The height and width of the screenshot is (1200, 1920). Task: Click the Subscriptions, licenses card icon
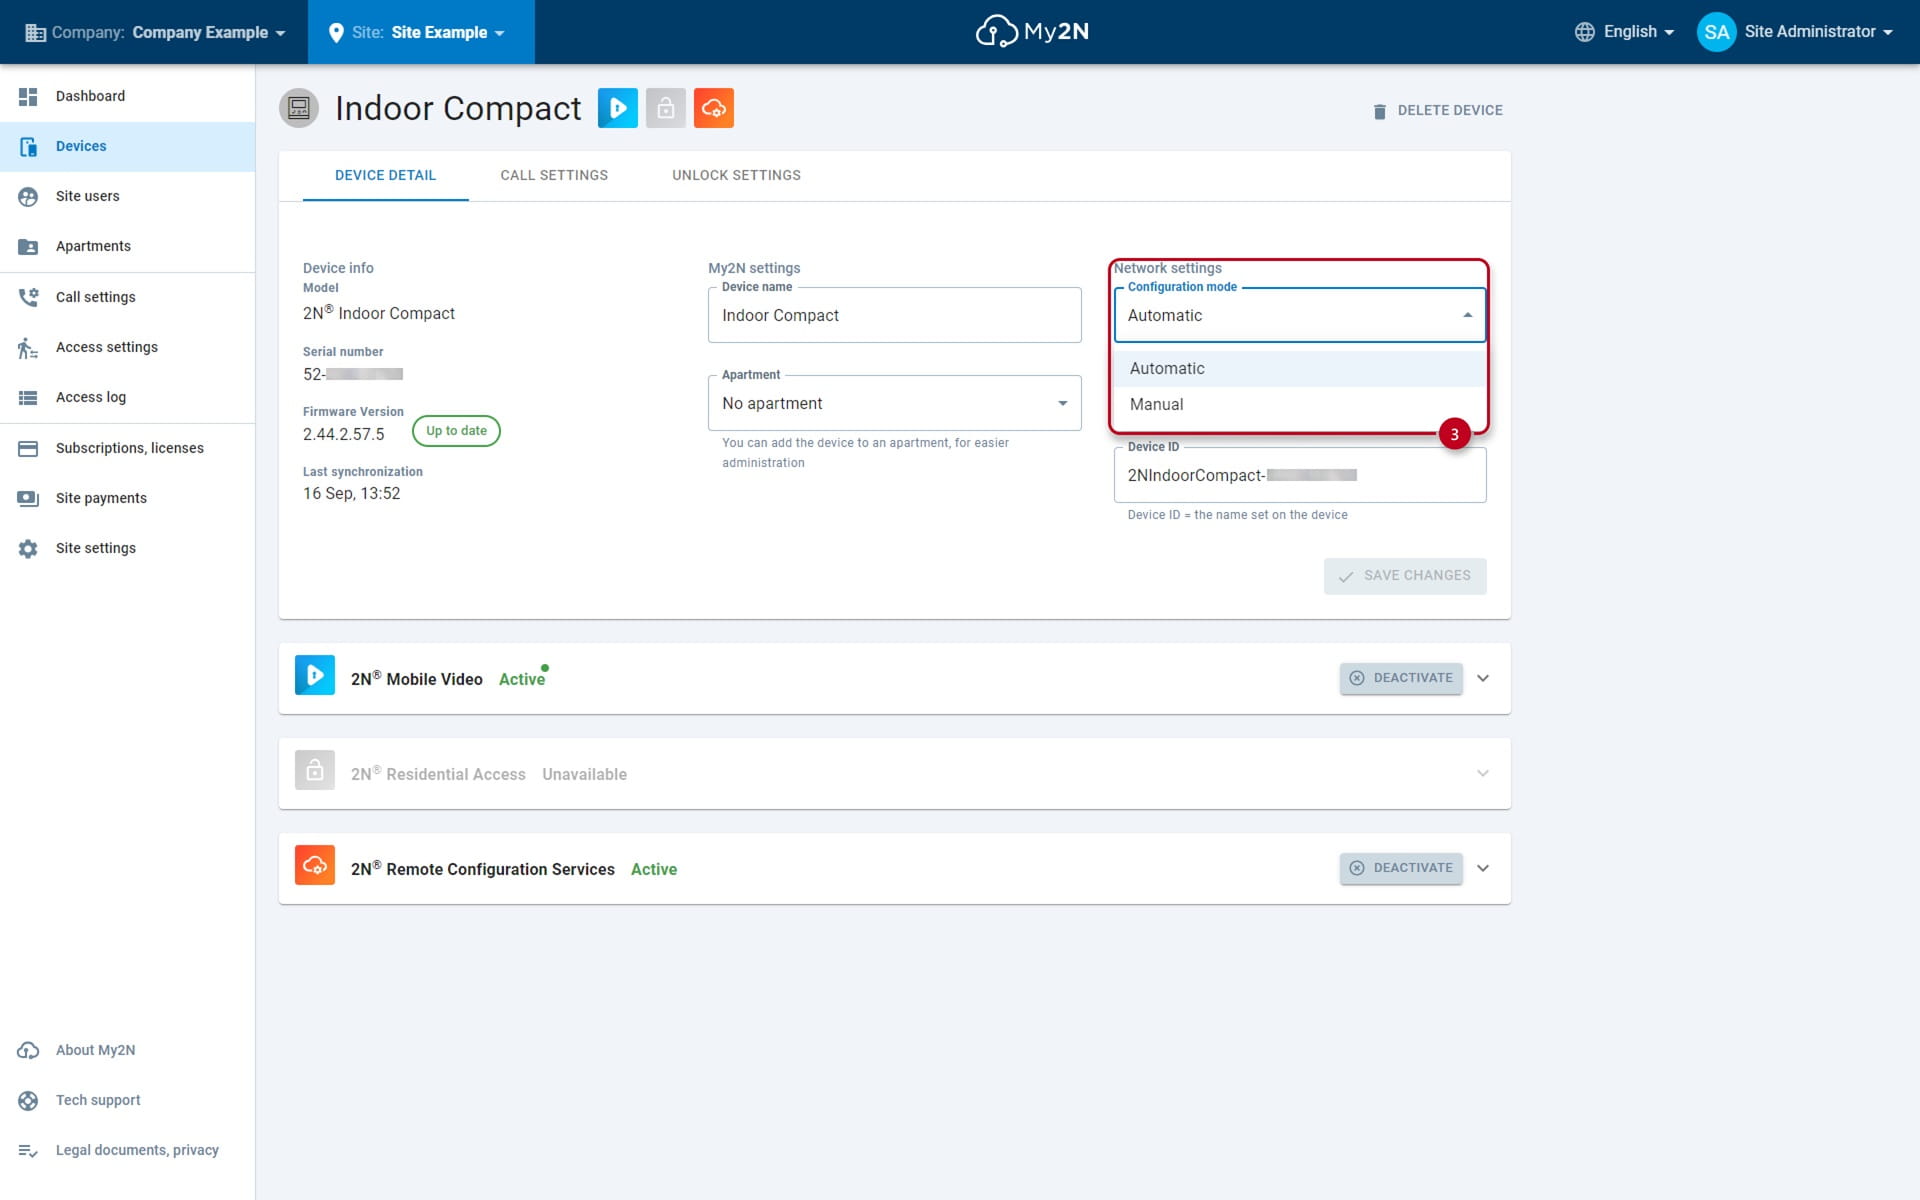28,448
